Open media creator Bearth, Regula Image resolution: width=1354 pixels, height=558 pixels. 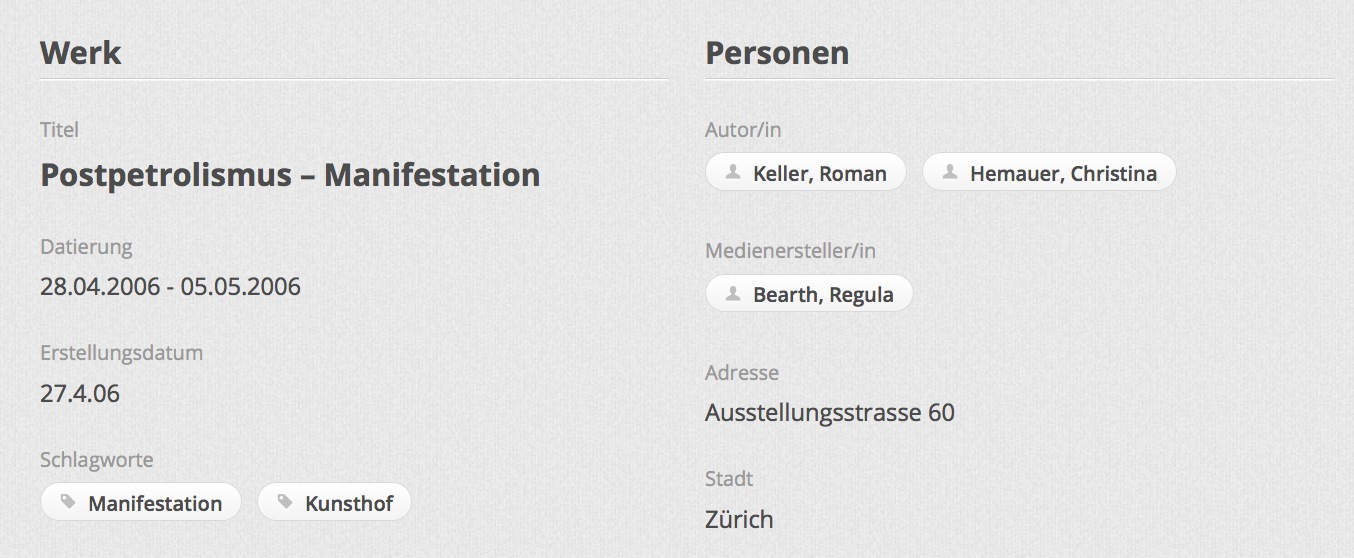pyautogui.click(x=822, y=295)
